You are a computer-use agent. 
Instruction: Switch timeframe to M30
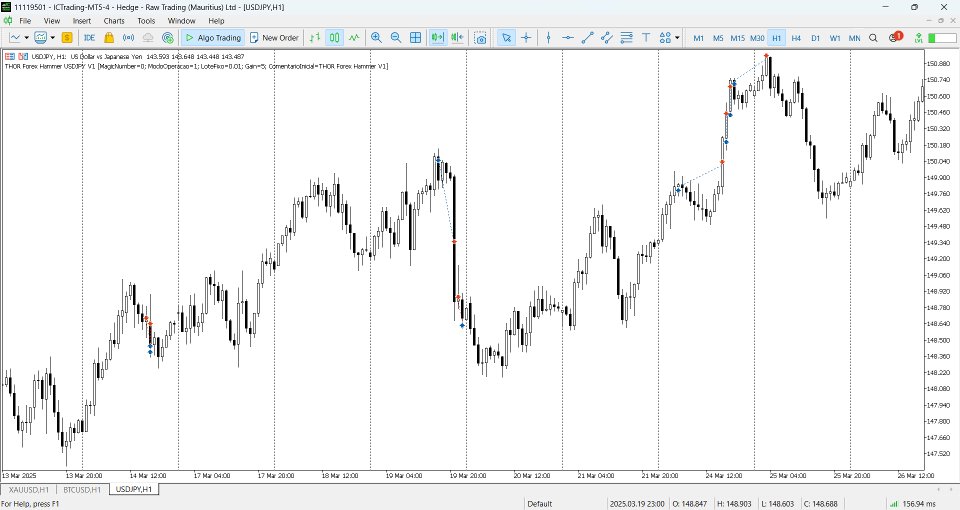[757, 38]
